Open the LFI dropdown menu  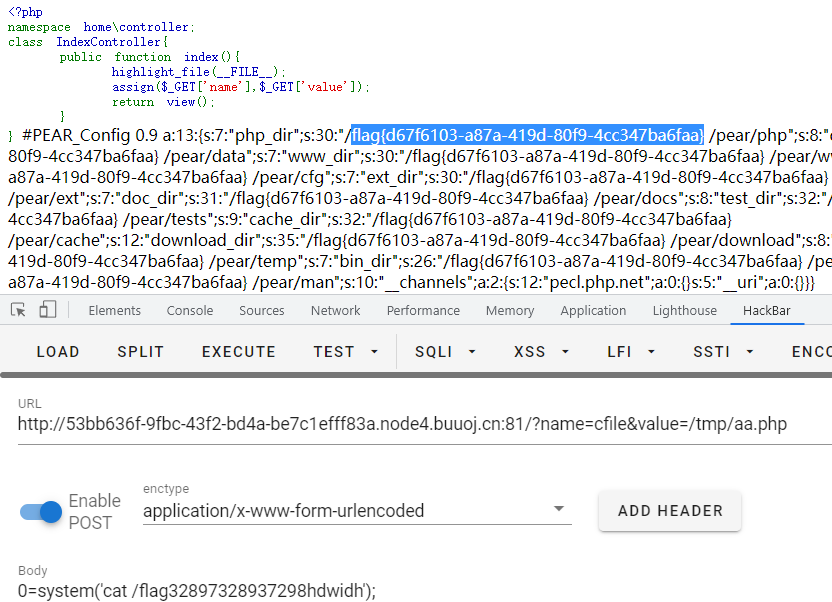(x=631, y=352)
